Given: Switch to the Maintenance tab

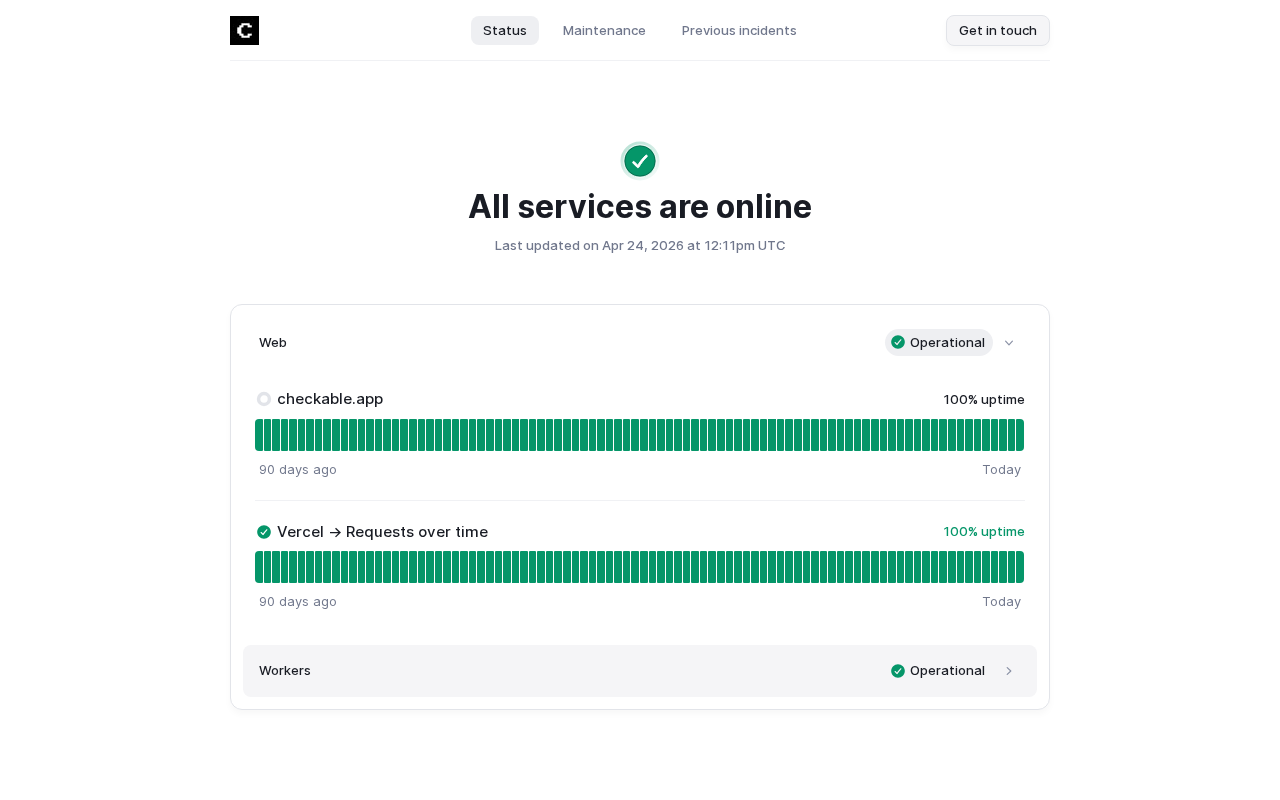Looking at the screenshot, I should pyautogui.click(x=604, y=30).
